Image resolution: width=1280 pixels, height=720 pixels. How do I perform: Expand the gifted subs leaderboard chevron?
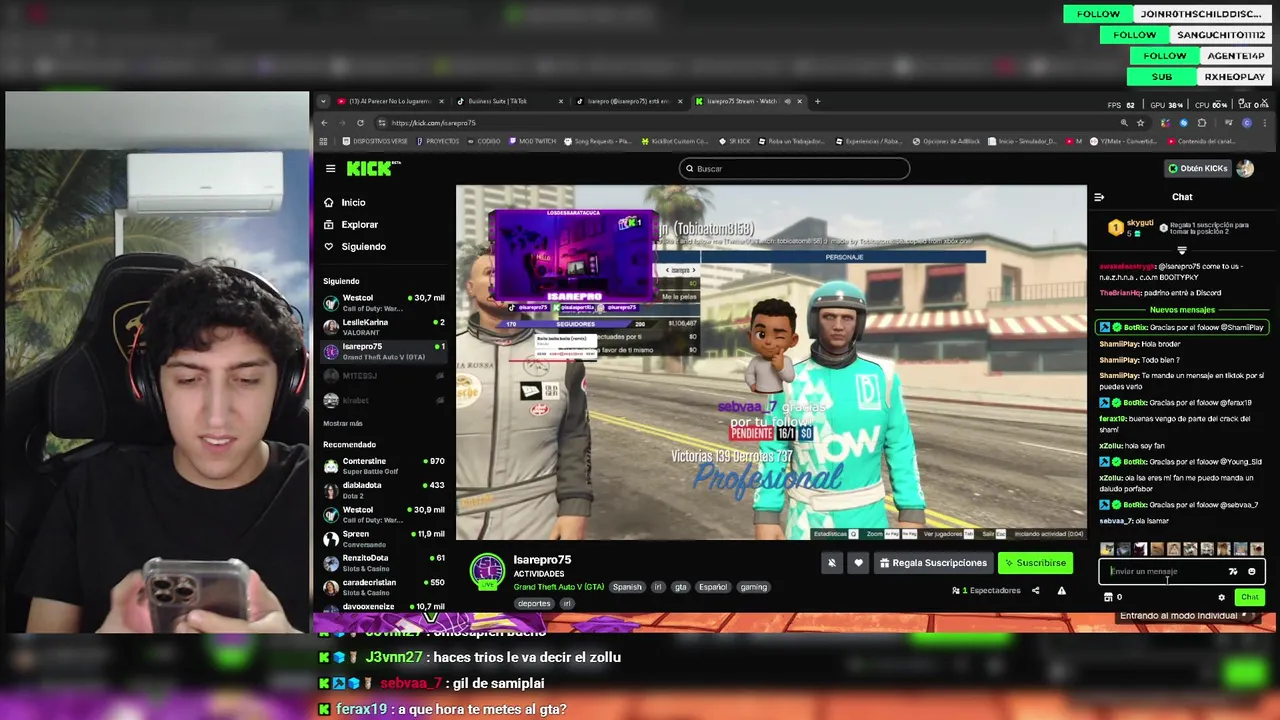click(x=1181, y=250)
